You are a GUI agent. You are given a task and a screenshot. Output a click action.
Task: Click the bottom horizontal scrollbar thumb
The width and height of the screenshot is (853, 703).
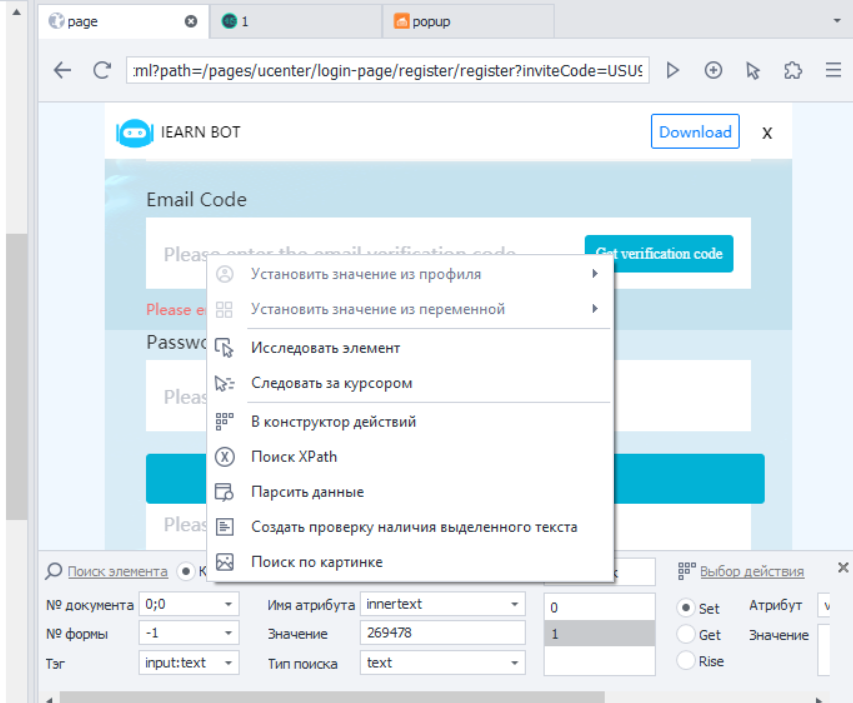[x=332, y=698]
